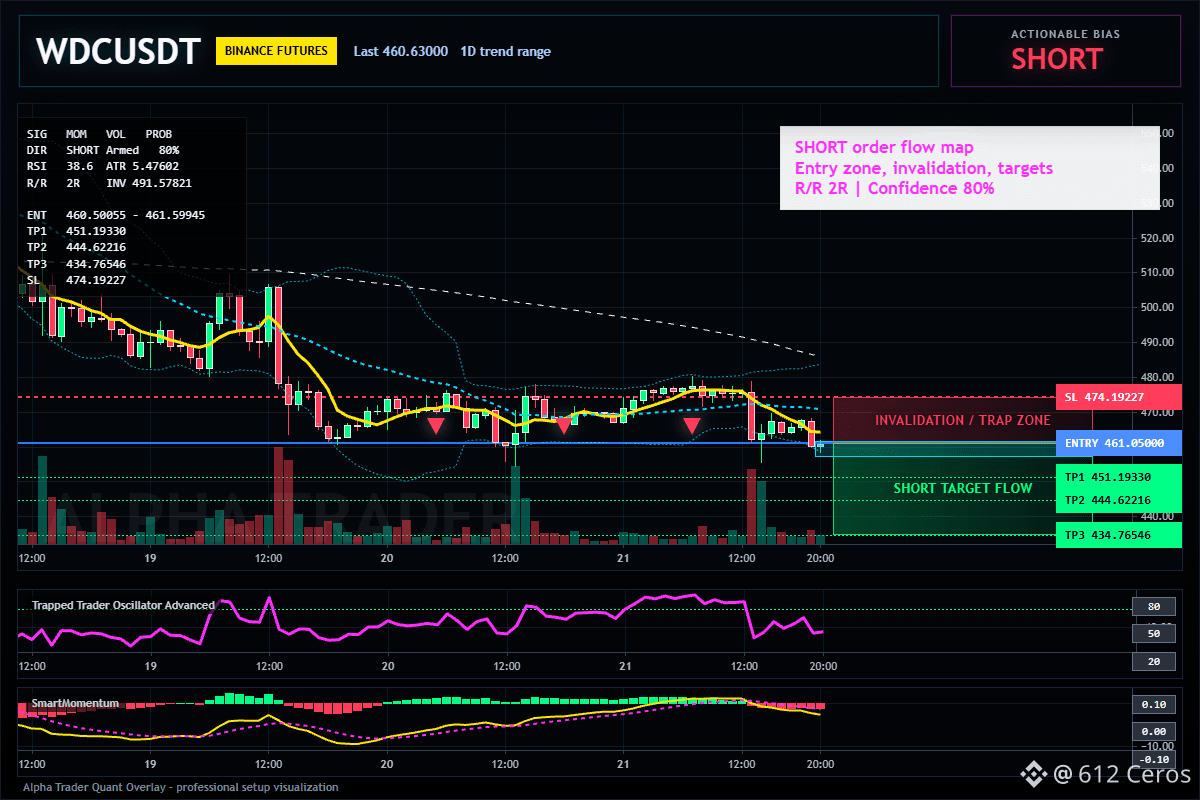Select the INVALIDATION / TRAP ZONE label
This screenshot has height=800, width=1200.
963,420
